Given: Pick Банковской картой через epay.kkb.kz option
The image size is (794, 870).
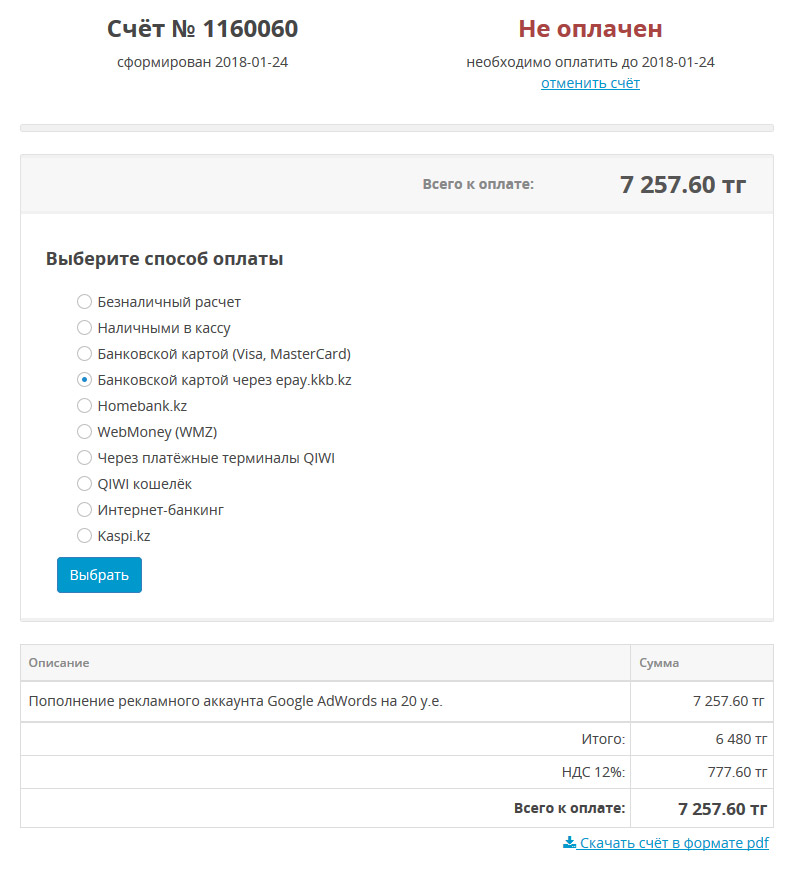Looking at the screenshot, I should [x=84, y=380].
